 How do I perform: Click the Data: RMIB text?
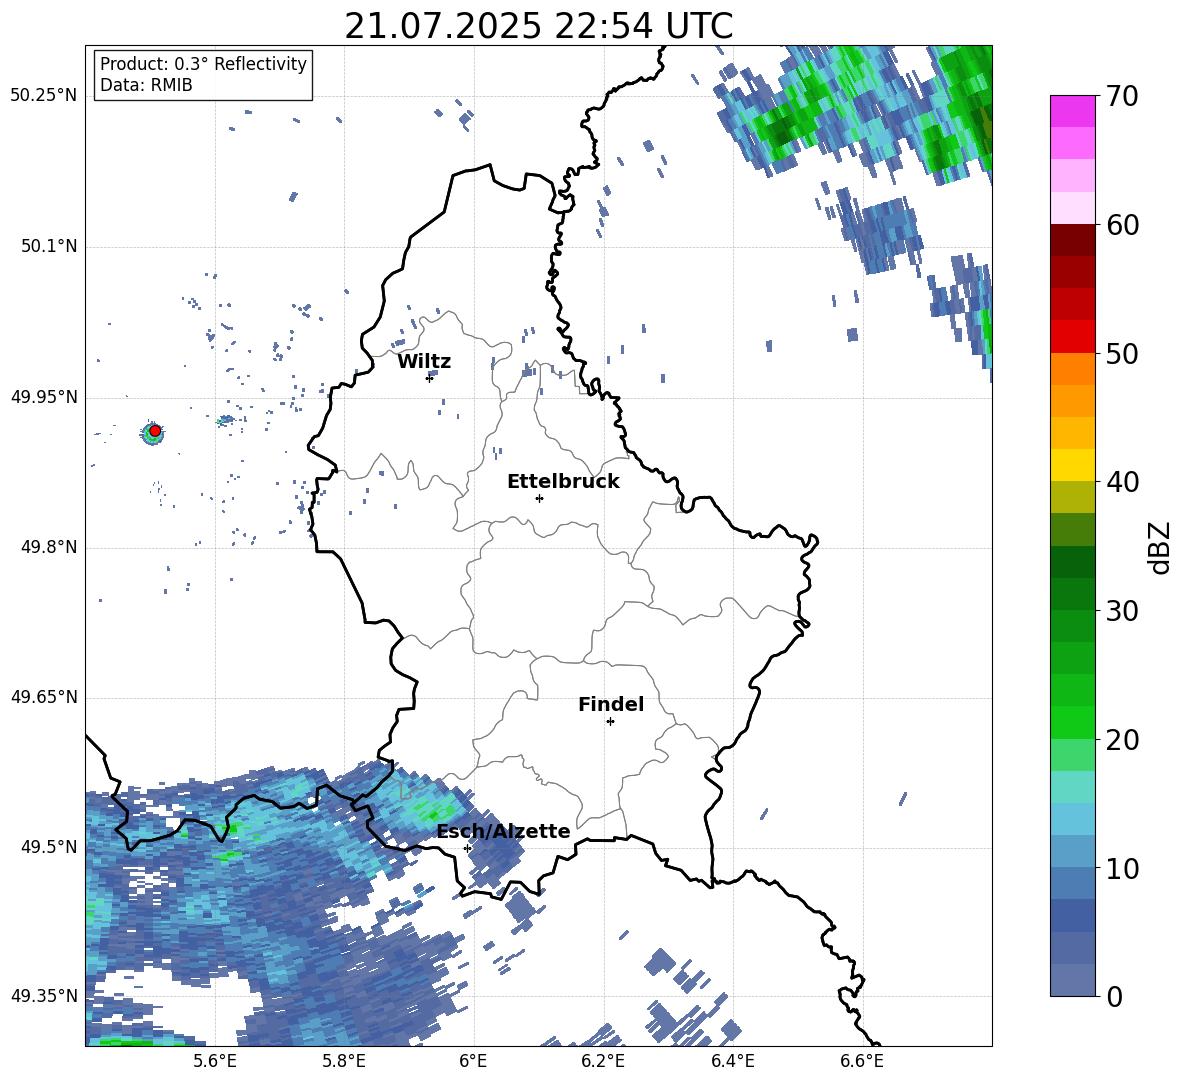[146, 85]
